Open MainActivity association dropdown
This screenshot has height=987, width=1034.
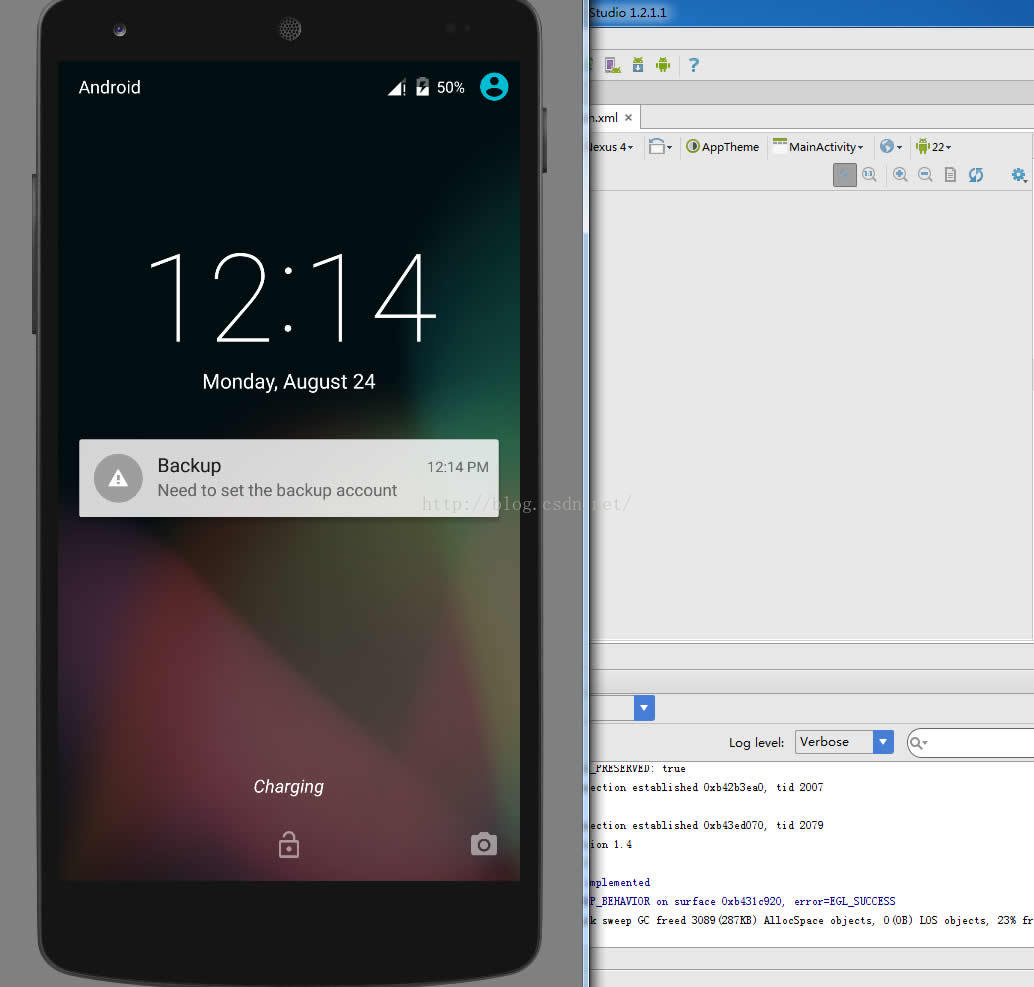pyautogui.click(x=818, y=146)
